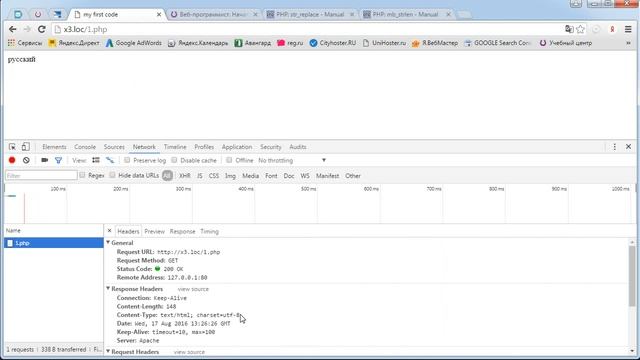Screen dimensions: 640x360
Task: Enable the Preserve log checkbox
Action: (x=127, y=160)
